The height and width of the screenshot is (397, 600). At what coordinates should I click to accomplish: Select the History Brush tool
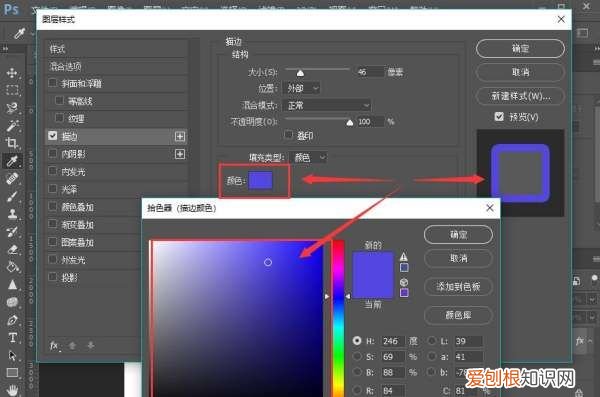[x=12, y=231]
